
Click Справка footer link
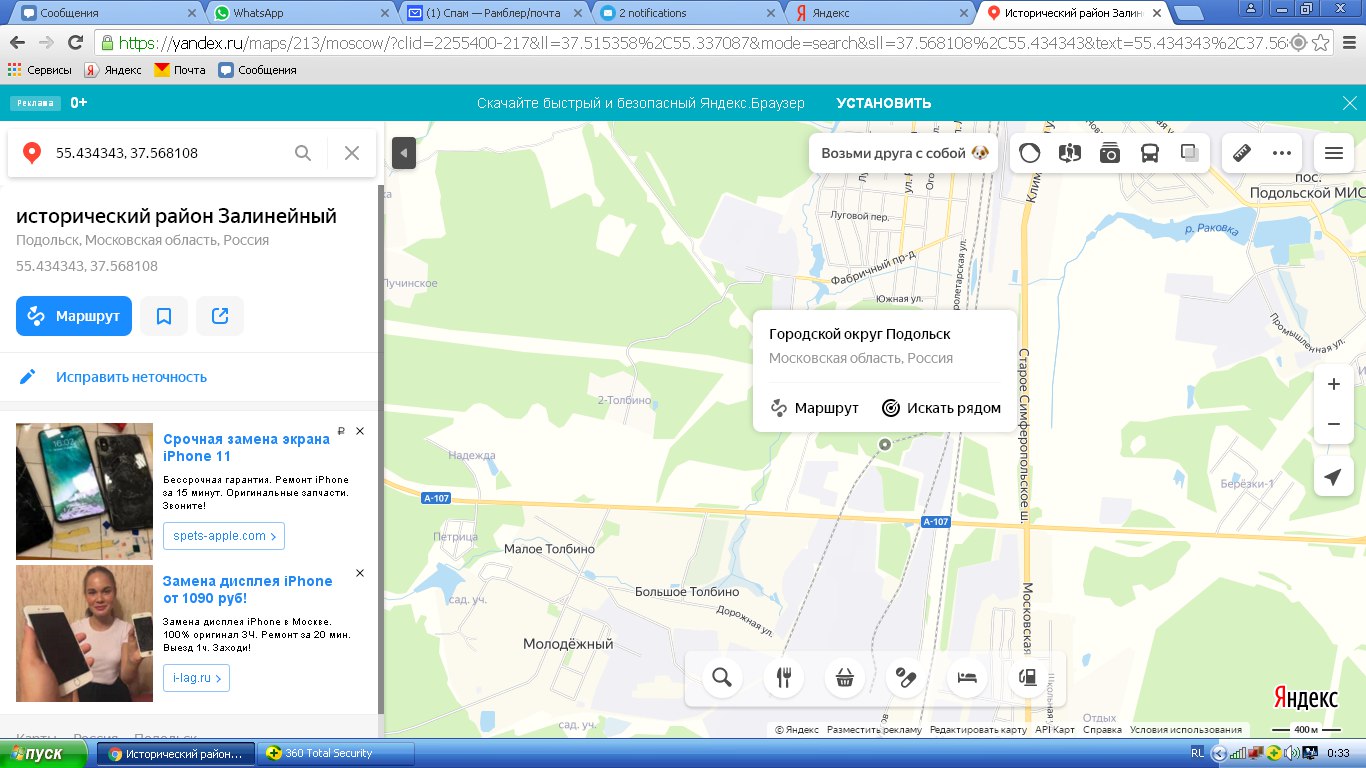pyautogui.click(x=1102, y=730)
